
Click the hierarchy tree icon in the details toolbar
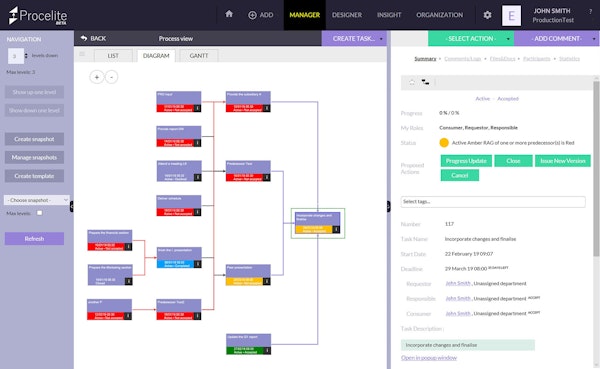point(425,82)
